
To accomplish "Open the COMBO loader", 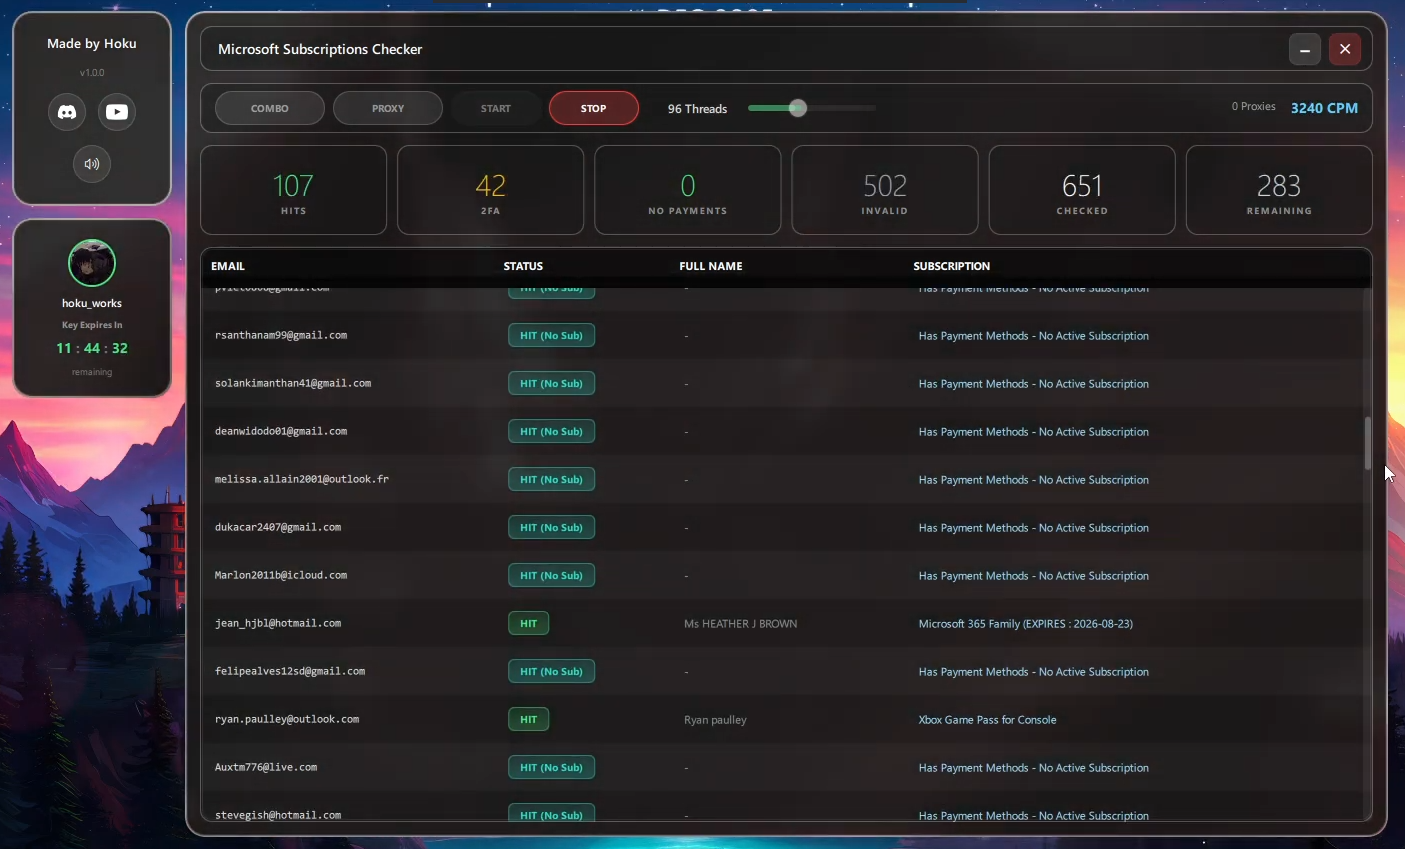I will (269, 108).
